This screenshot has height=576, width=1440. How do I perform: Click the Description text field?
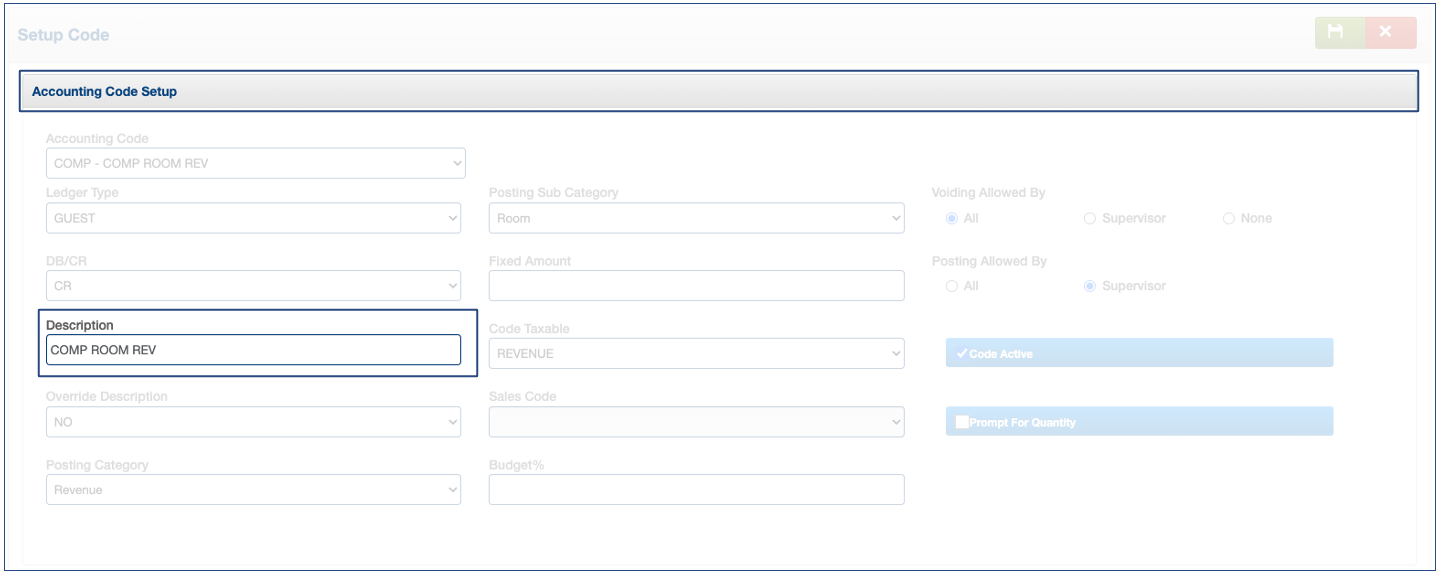coord(253,350)
